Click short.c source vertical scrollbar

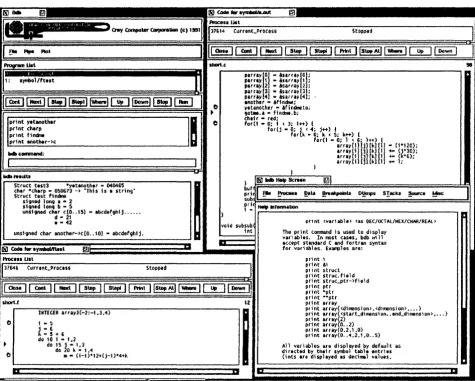click(x=467, y=127)
